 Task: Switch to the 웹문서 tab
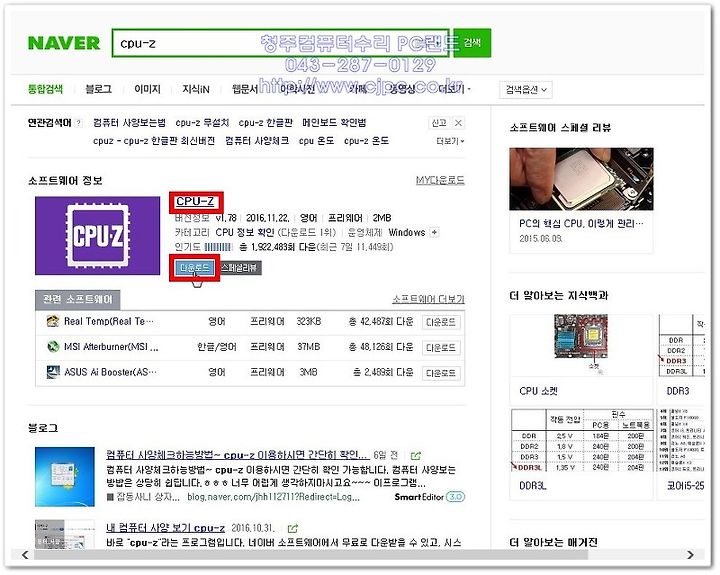[245, 89]
